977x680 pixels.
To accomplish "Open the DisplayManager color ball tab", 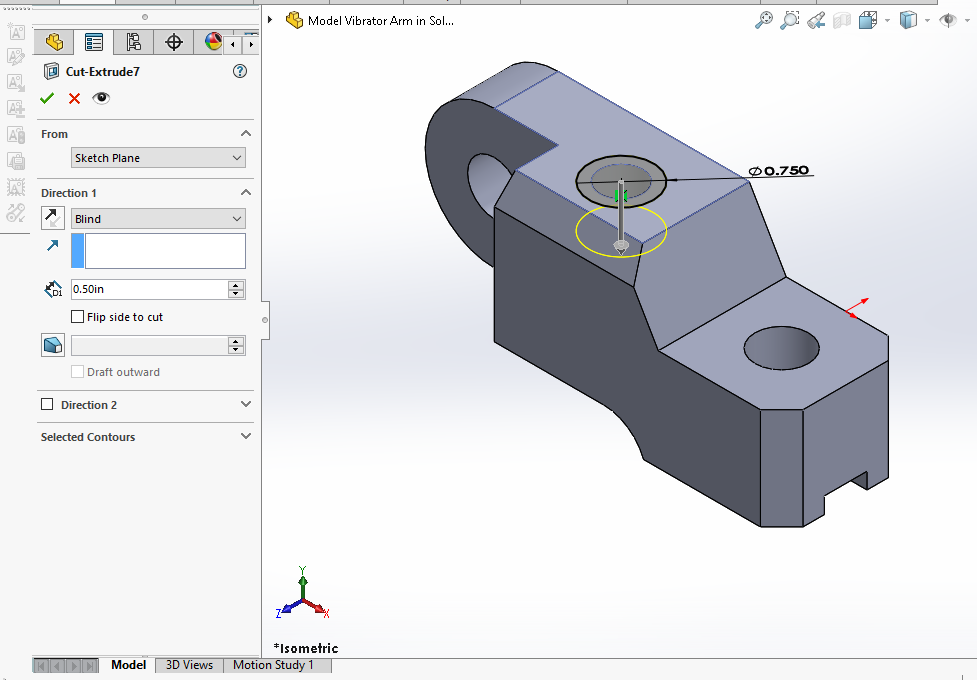I will [x=213, y=42].
